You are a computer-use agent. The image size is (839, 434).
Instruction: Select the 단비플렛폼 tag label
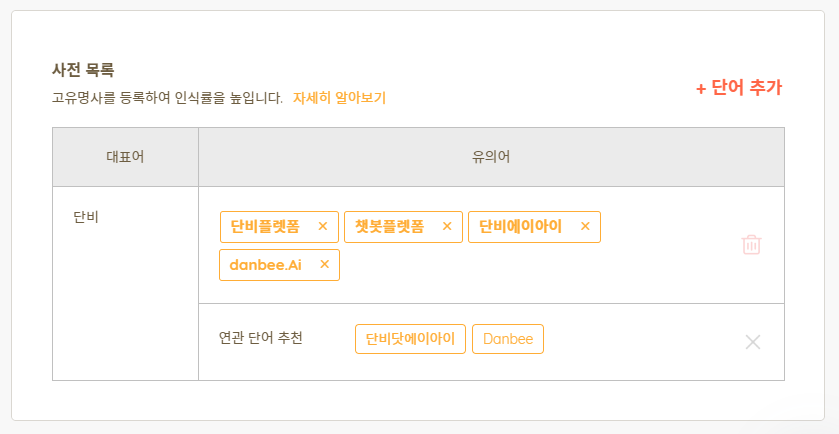[x=265, y=226]
